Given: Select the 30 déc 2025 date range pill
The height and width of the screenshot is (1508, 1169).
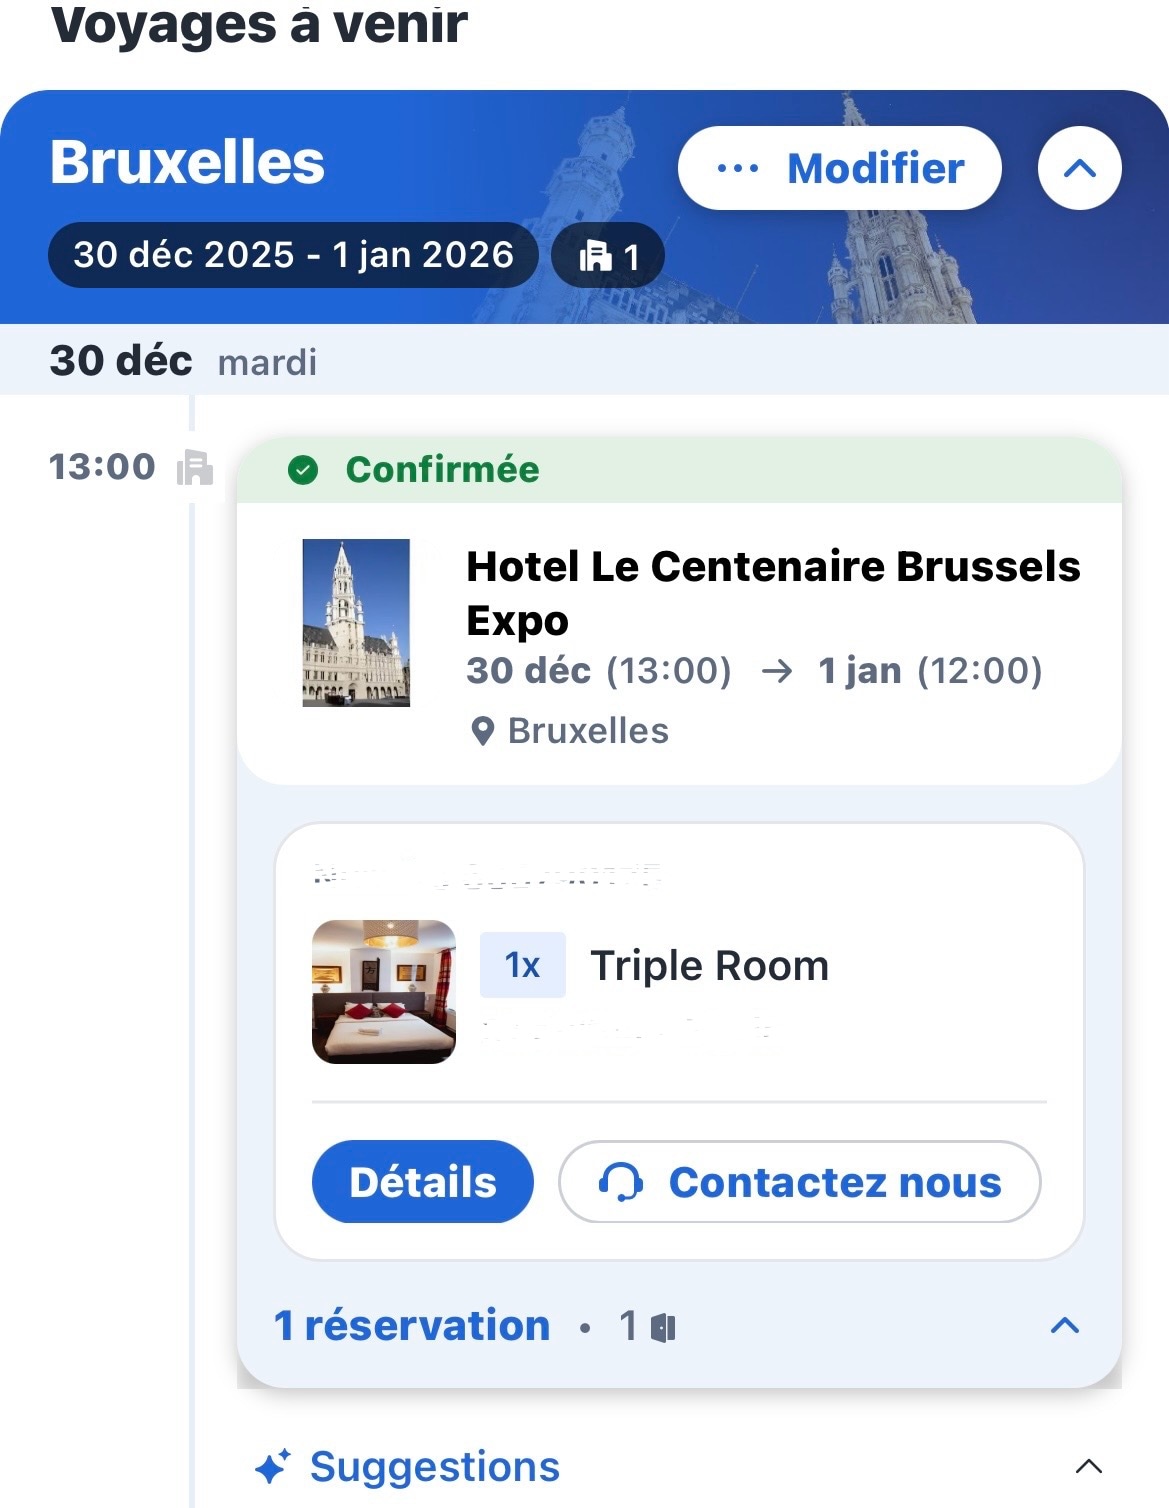Looking at the screenshot, I should 293,255.
